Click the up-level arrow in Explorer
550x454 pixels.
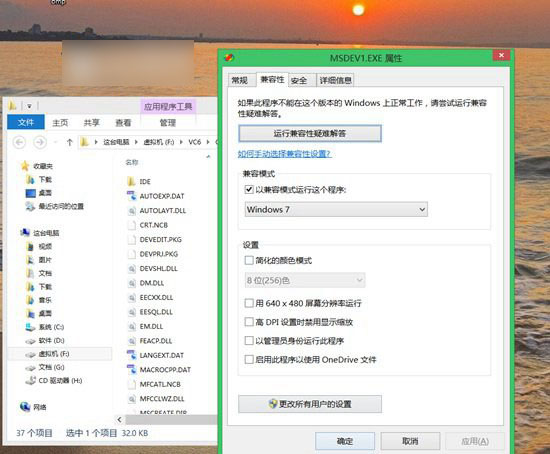(x=69, y=142)
